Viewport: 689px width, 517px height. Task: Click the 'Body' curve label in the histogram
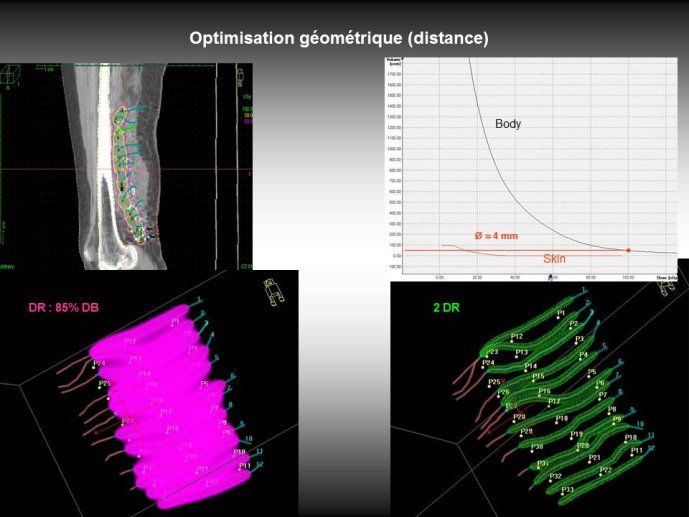coord(508,124)
